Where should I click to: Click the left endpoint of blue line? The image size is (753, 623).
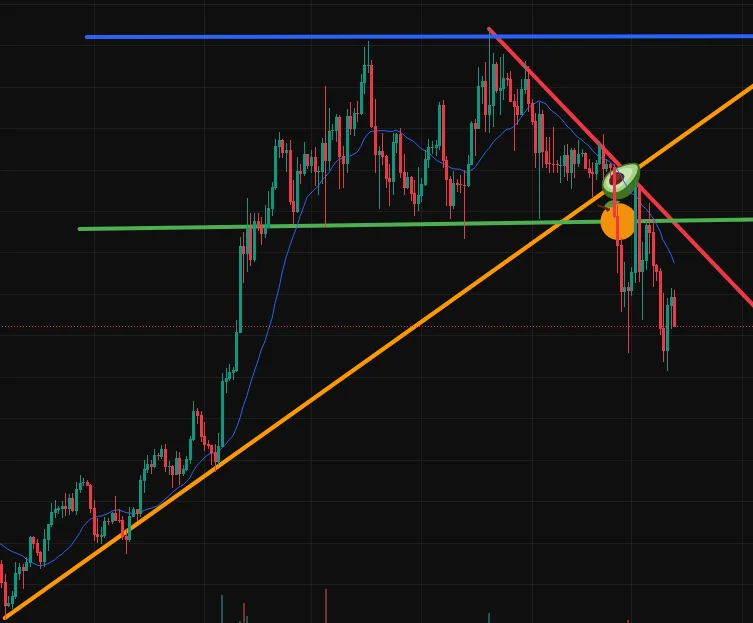coord(87,37)
